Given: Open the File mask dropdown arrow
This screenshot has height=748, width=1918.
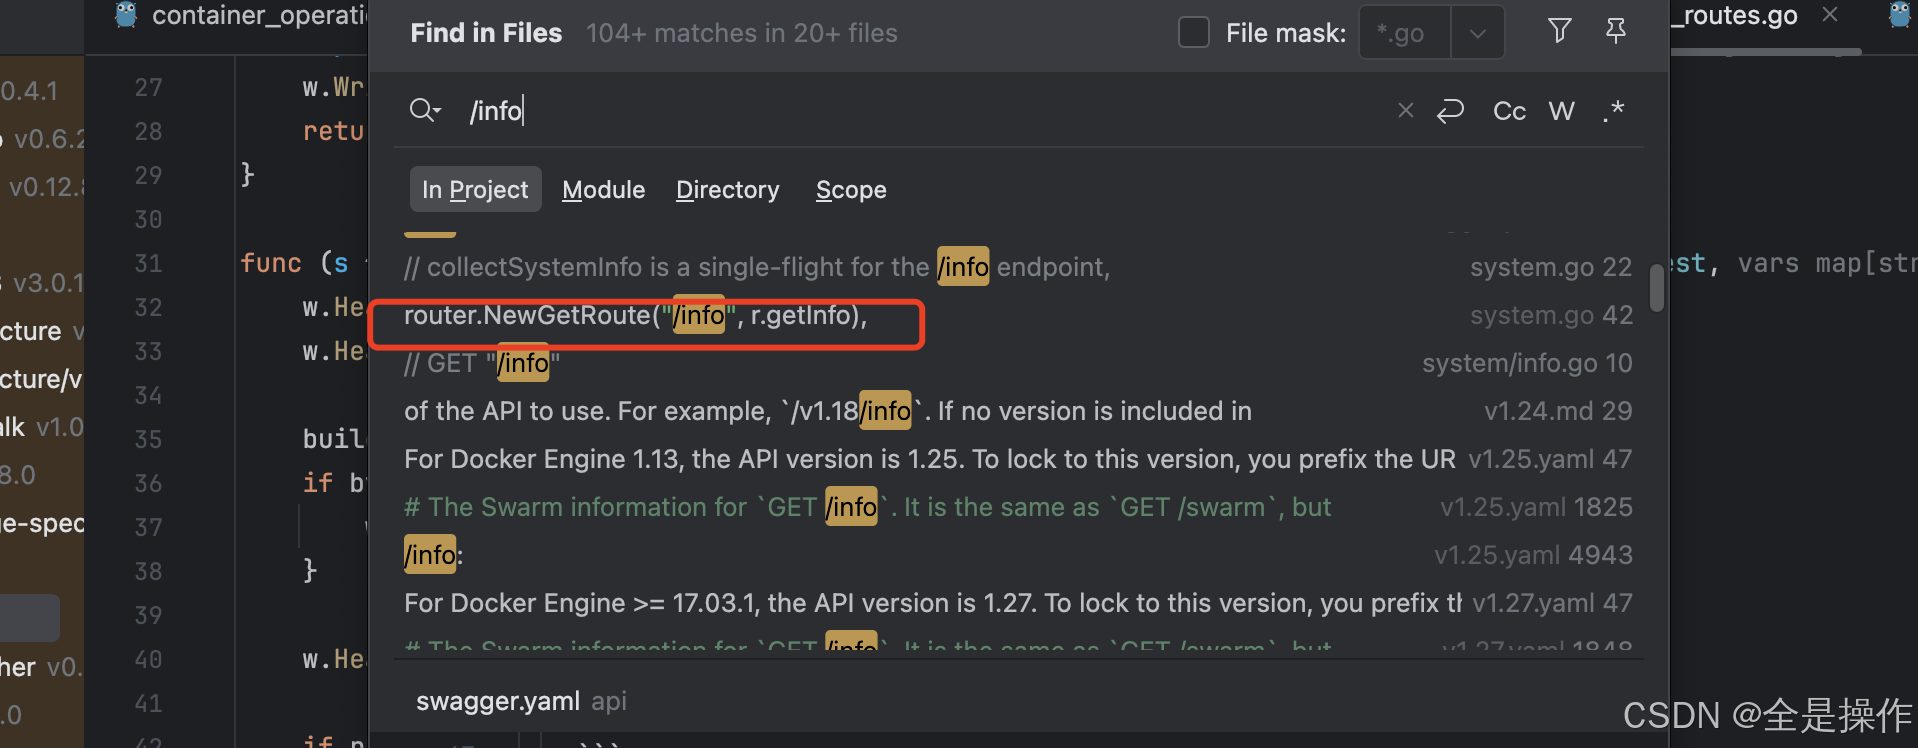Looking at the screenshot, I should coord(1477,33).
